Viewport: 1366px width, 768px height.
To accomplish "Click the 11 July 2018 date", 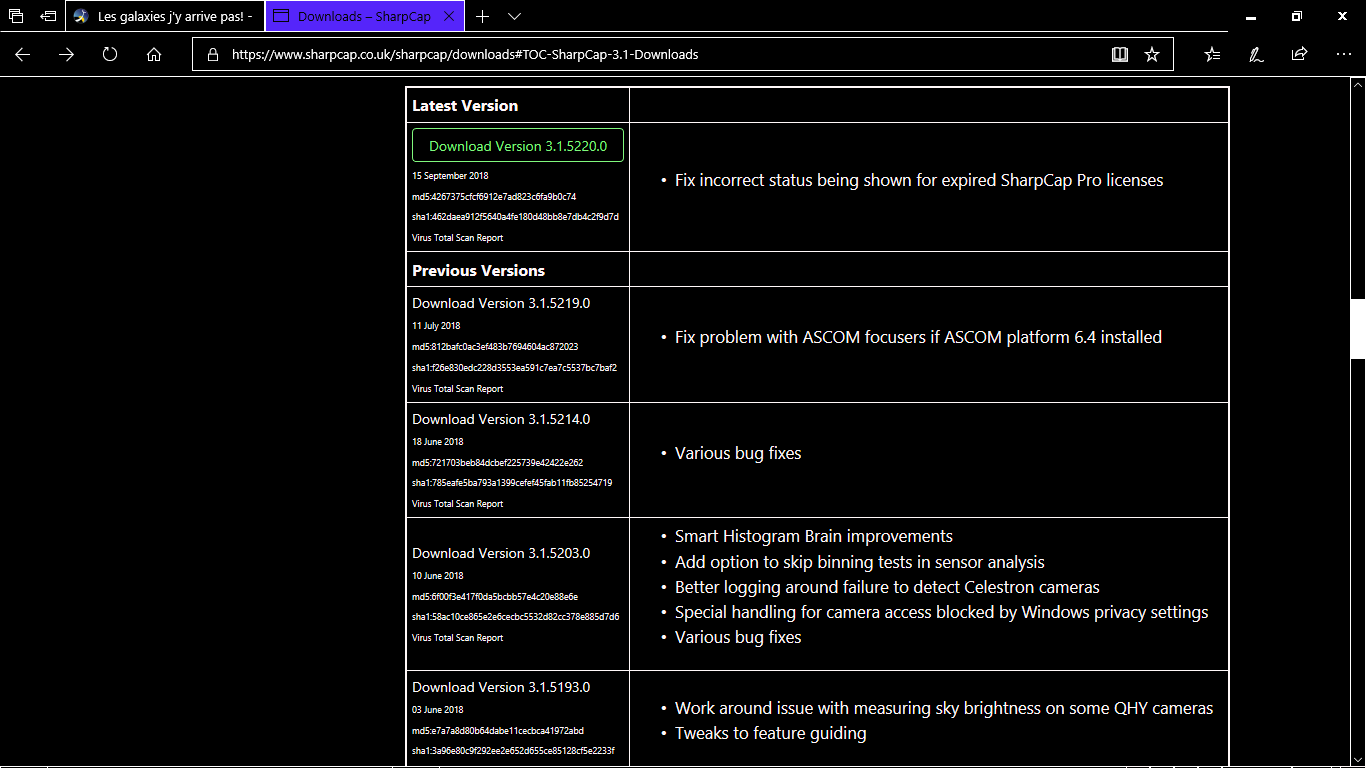I will [x=436, y=326].
